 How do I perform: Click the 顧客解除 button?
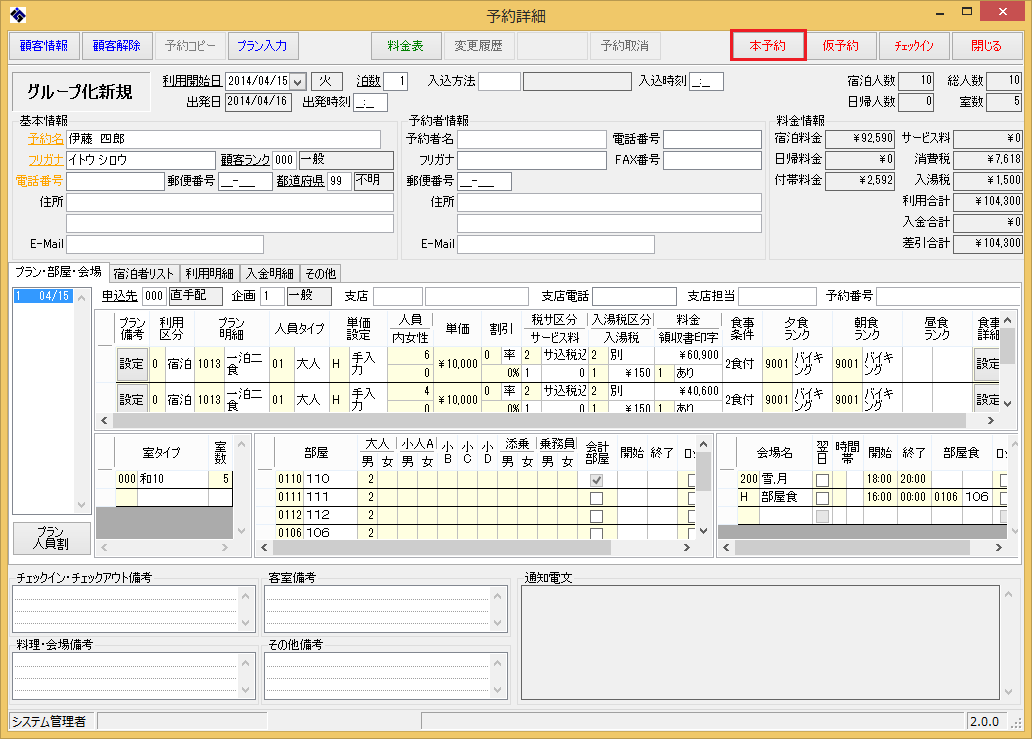[x=116, y=45]
